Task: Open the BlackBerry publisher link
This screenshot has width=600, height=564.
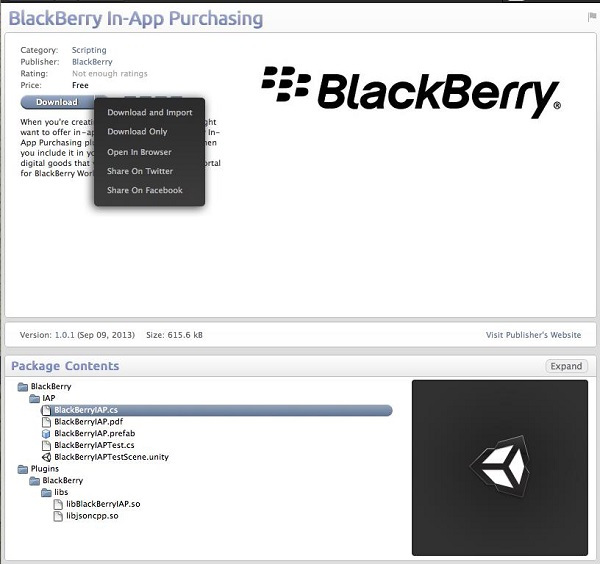Action: 92,62
